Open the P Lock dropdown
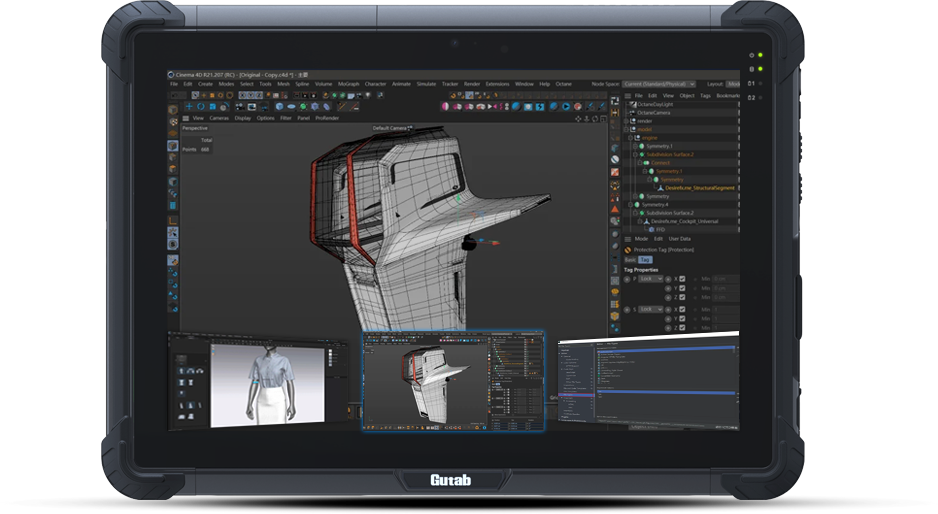 (651, 279)
